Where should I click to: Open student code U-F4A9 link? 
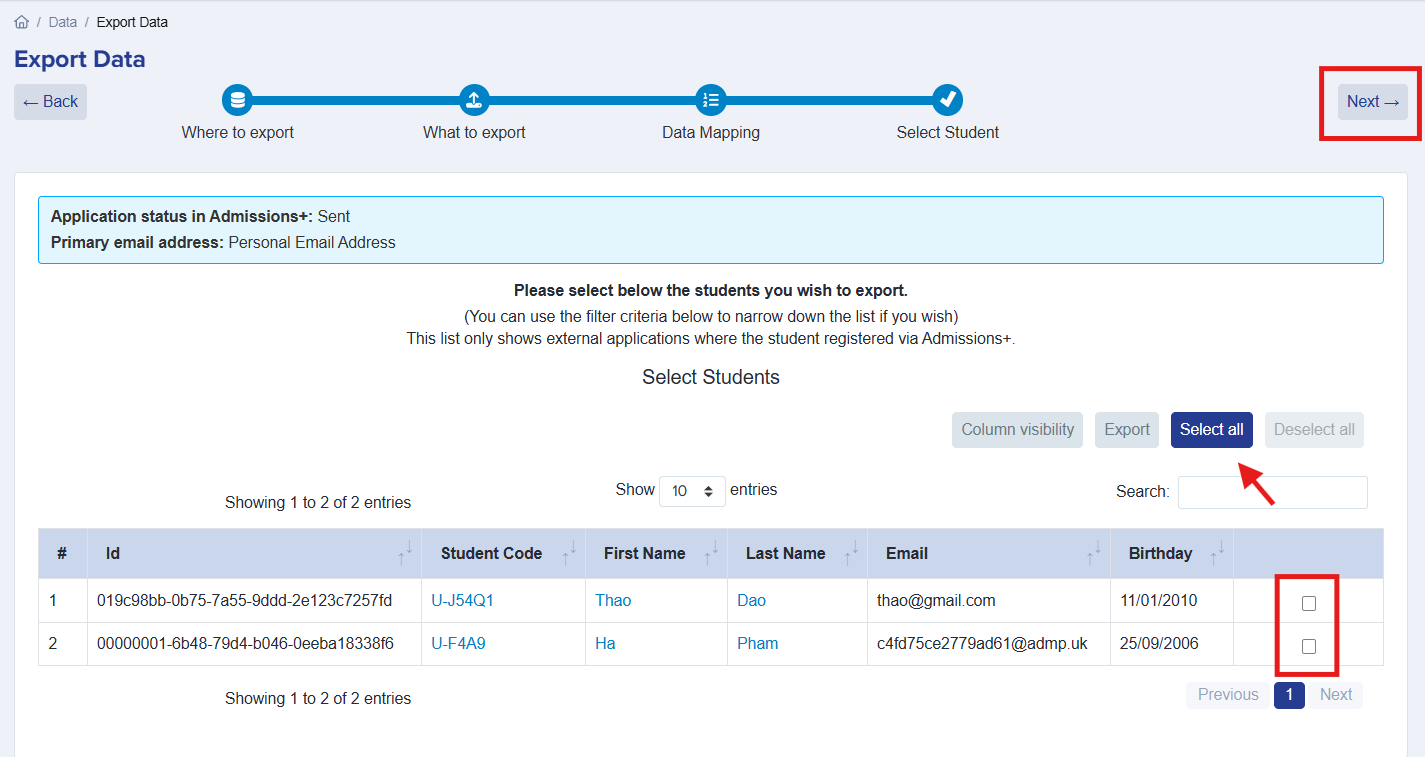[x=458, y=644]
